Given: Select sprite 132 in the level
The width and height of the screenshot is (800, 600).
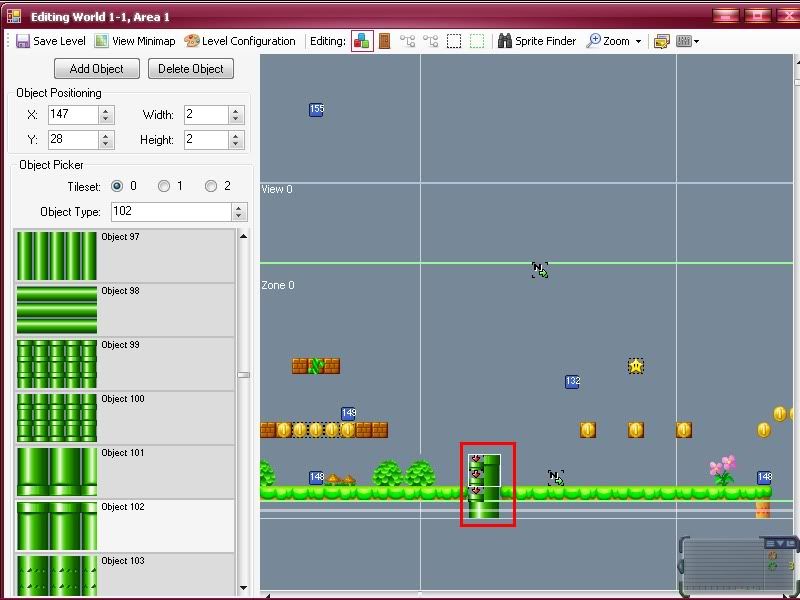Looking at the screenshot, I should pyautogui.click(x=572, y=382).
